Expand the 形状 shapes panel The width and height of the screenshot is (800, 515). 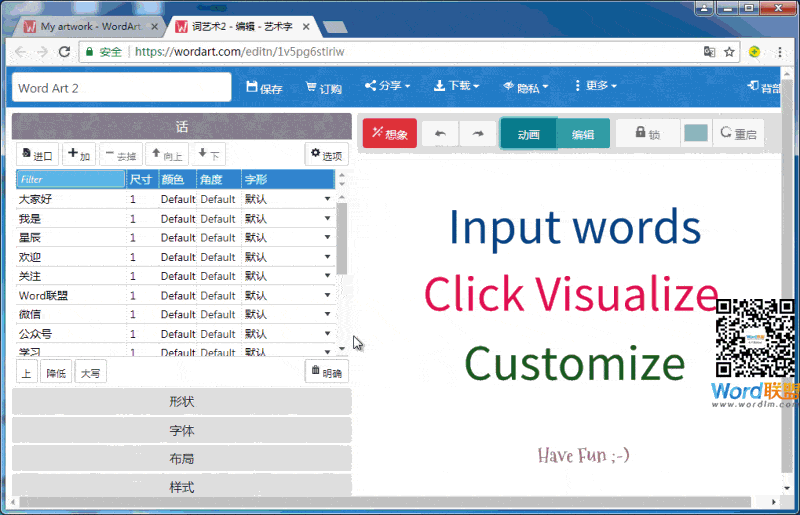(181, 401)
